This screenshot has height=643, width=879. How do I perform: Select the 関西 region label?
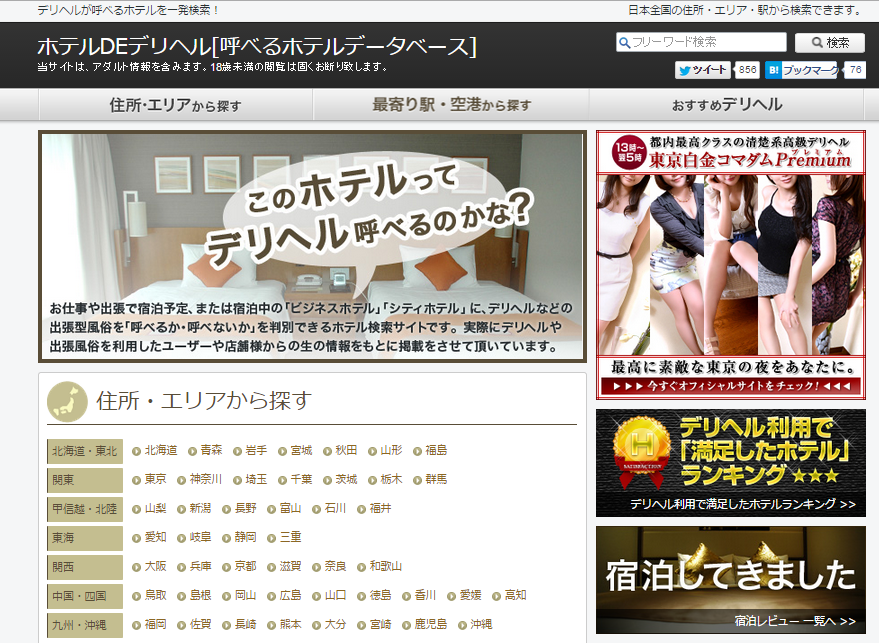point(85,567)
